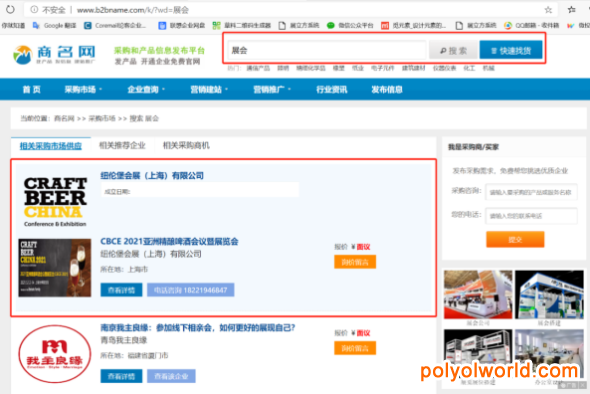Open the 联想企业网盘 bookmark
590x394 pixels.
[182, 26]
